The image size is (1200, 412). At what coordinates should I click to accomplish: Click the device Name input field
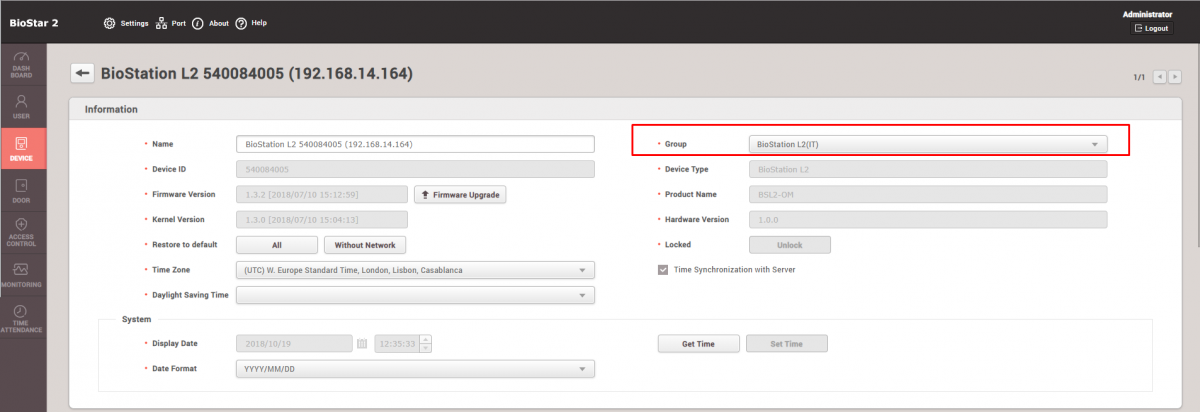[415, 144]
